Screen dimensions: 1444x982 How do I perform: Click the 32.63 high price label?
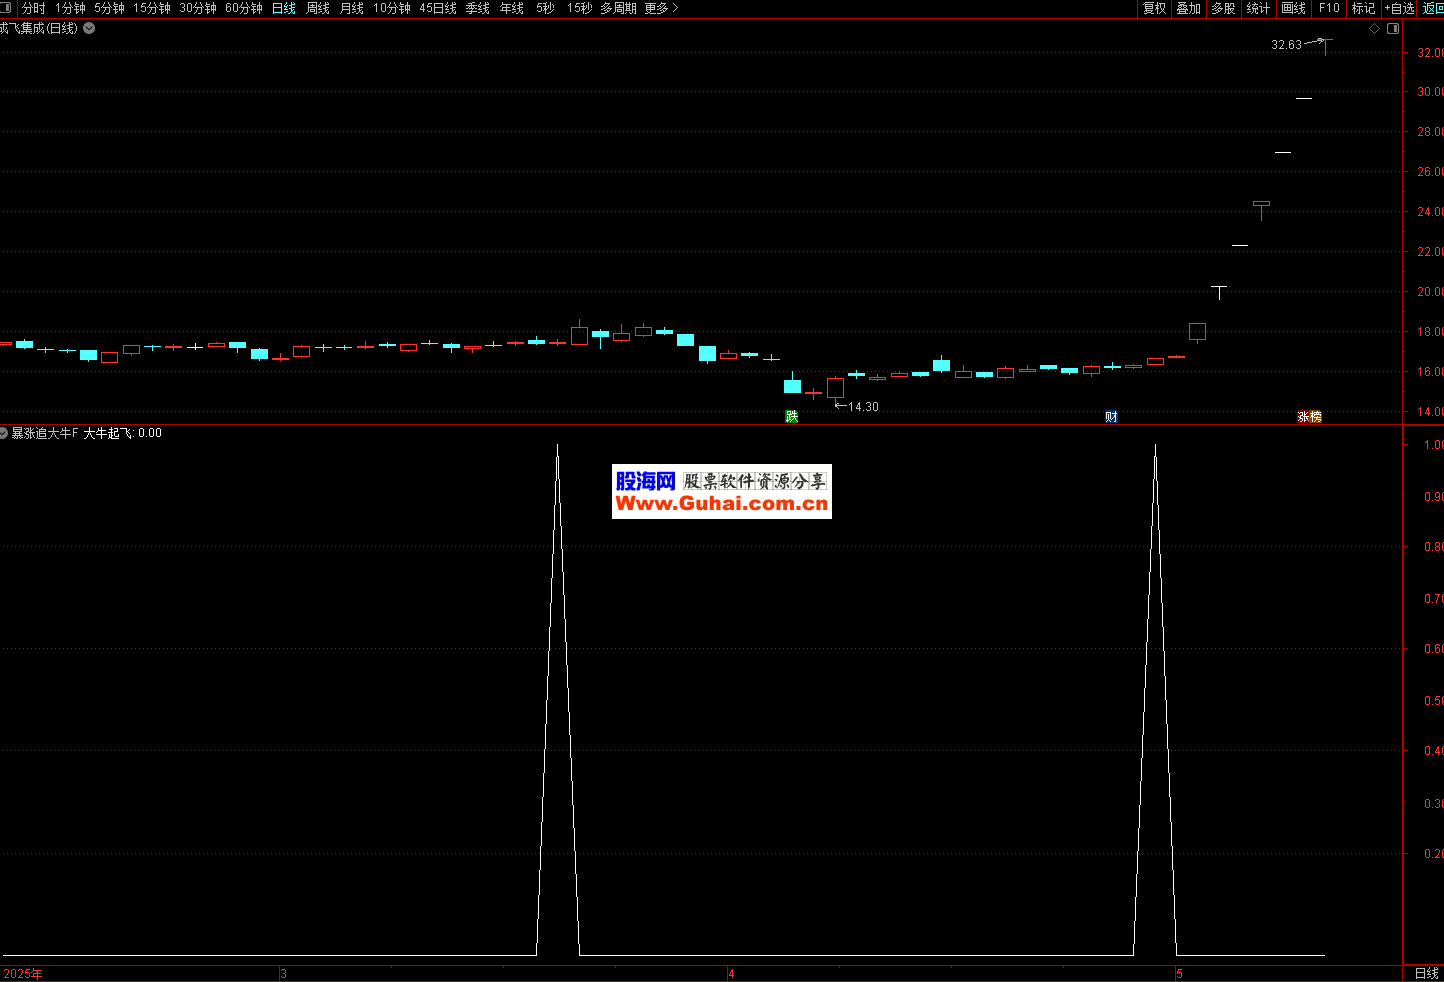click(1287, 45)
